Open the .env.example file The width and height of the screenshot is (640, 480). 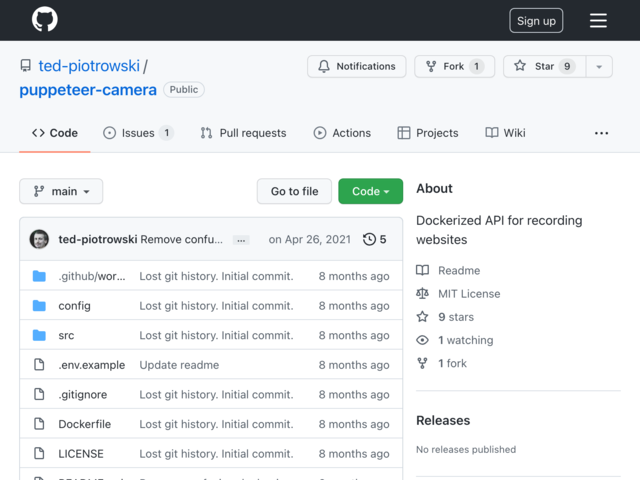coord(91,365)
